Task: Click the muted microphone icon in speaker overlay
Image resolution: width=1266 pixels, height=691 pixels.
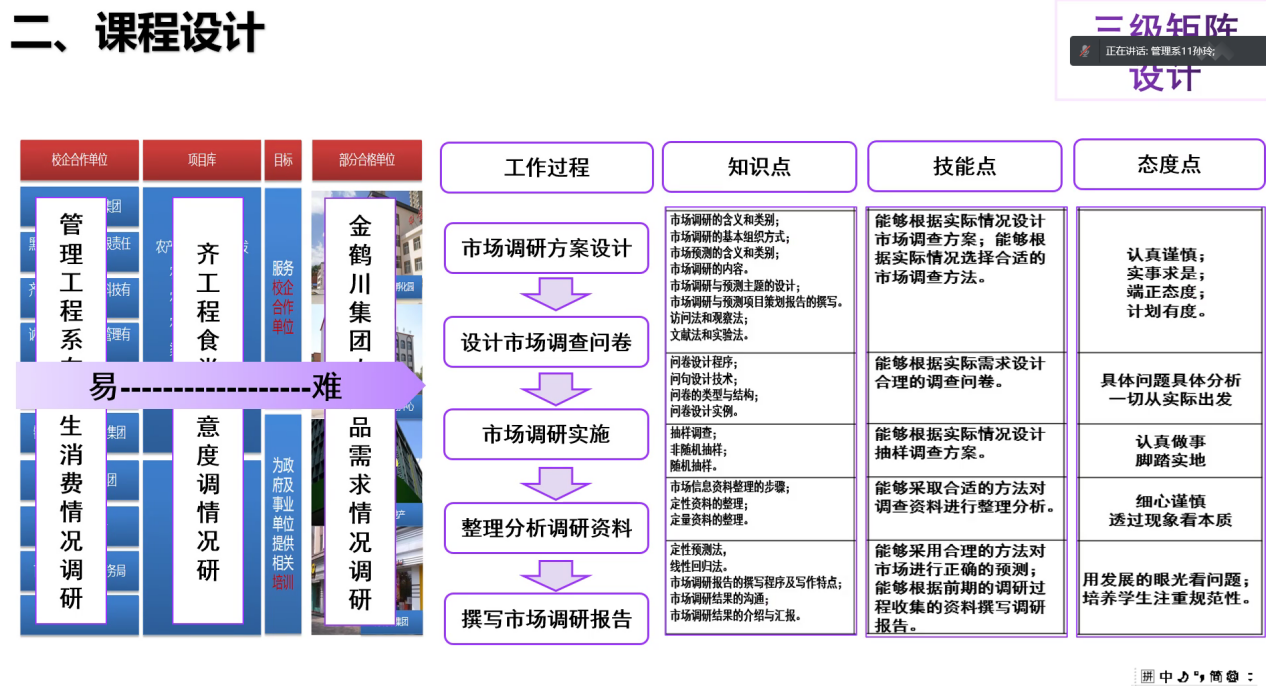Action: click(x=1086, y=51)
